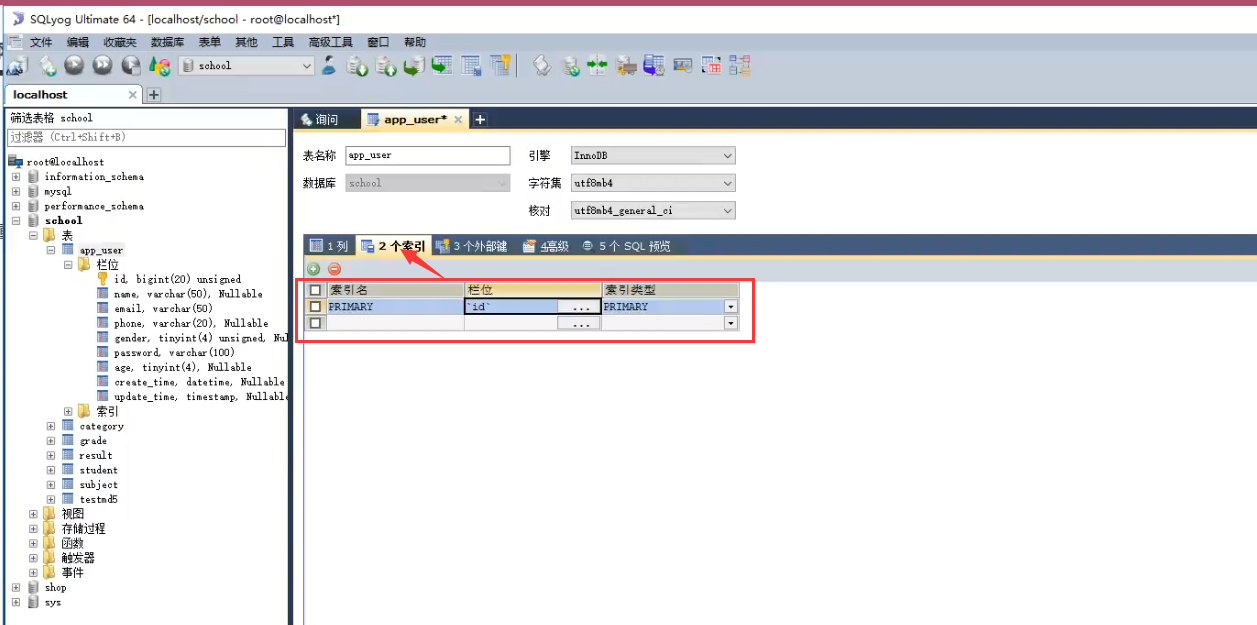Expand the 视图 folder
Viewport: 1257px width, 625px height.
33,514
